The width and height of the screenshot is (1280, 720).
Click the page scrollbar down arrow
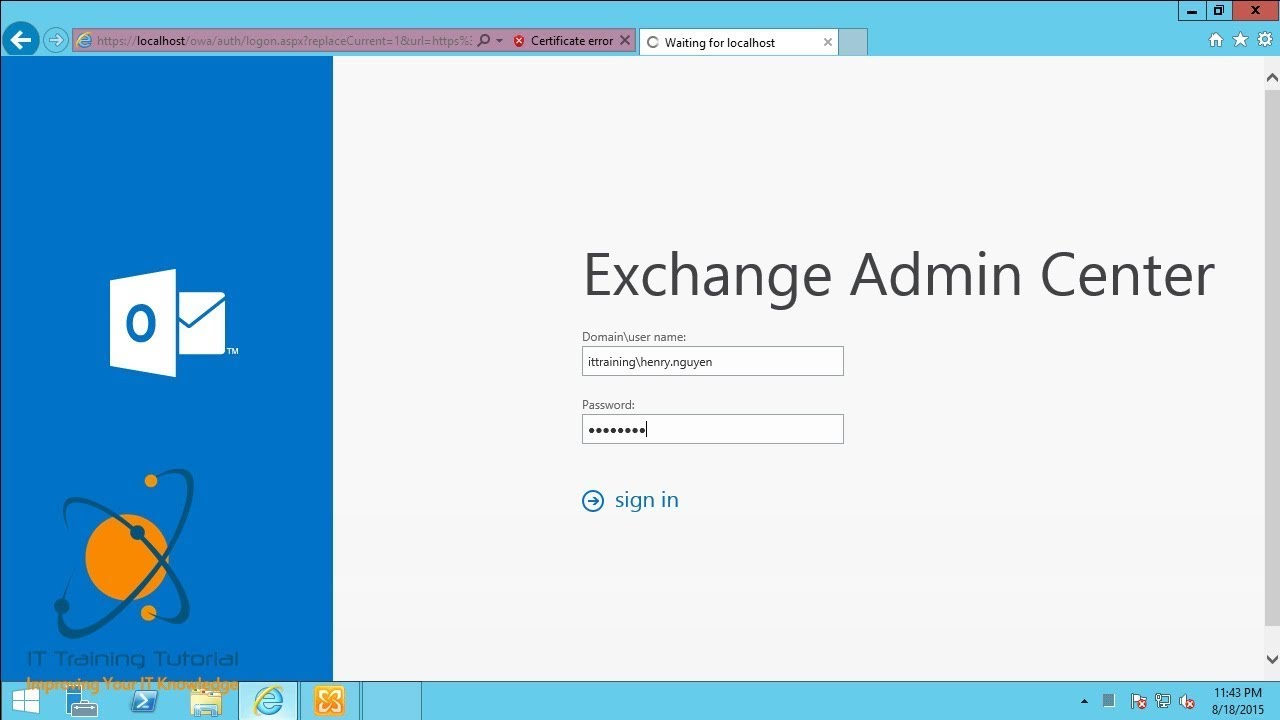pyautogui.click(x=1272, y=660)
